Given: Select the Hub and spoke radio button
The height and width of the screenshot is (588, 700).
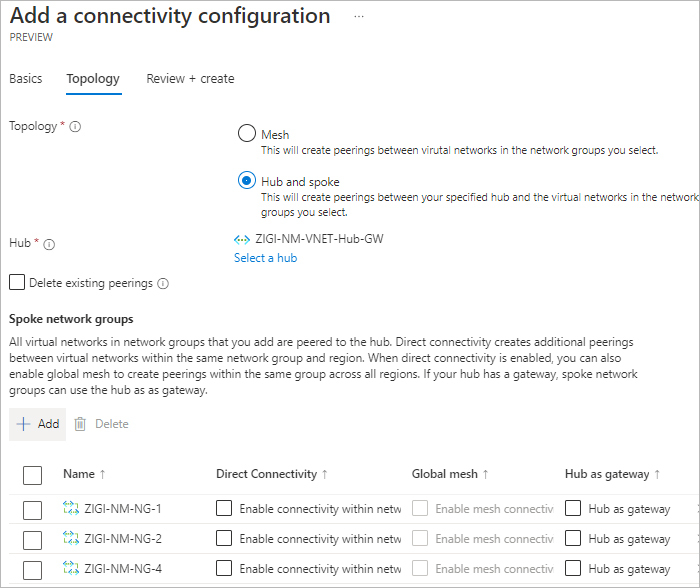Looking at the screenshot, I should point(246,180).
